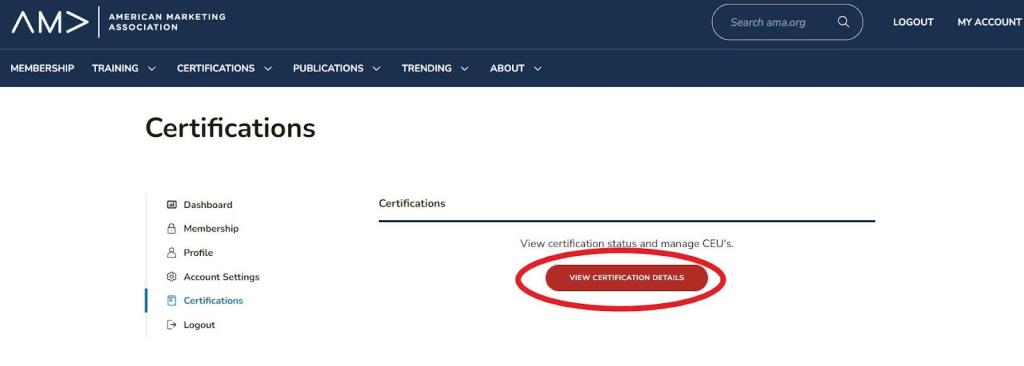Open the Publications nav menu

point(328,68)
